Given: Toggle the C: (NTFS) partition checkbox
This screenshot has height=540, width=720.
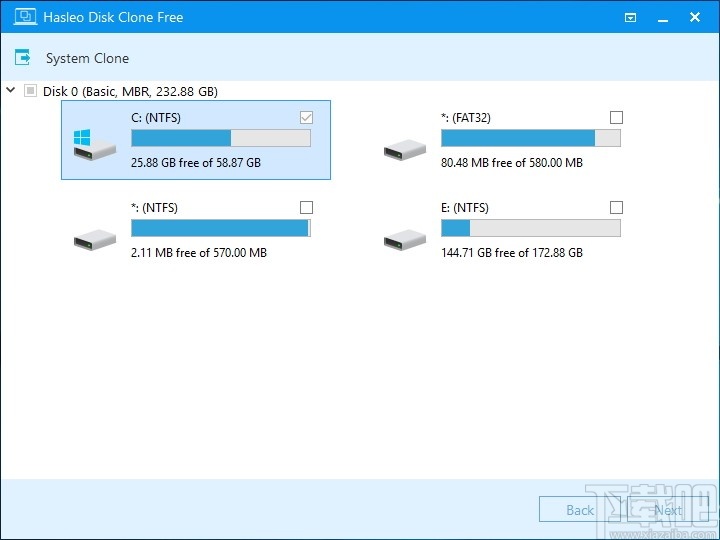Looking at the screenshot, I should click(x=306, y=118).
